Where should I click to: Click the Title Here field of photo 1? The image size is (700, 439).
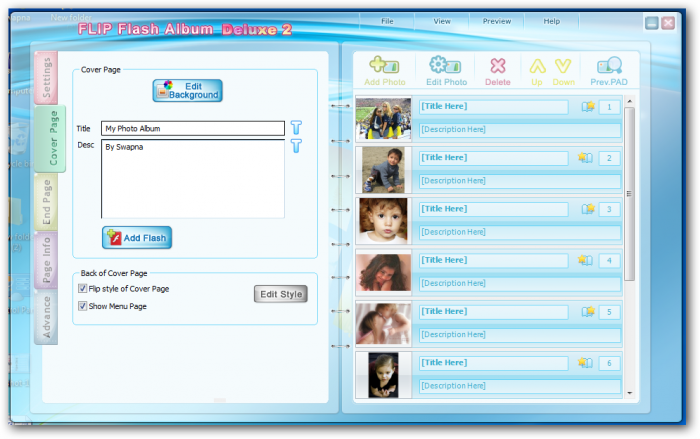493,107
